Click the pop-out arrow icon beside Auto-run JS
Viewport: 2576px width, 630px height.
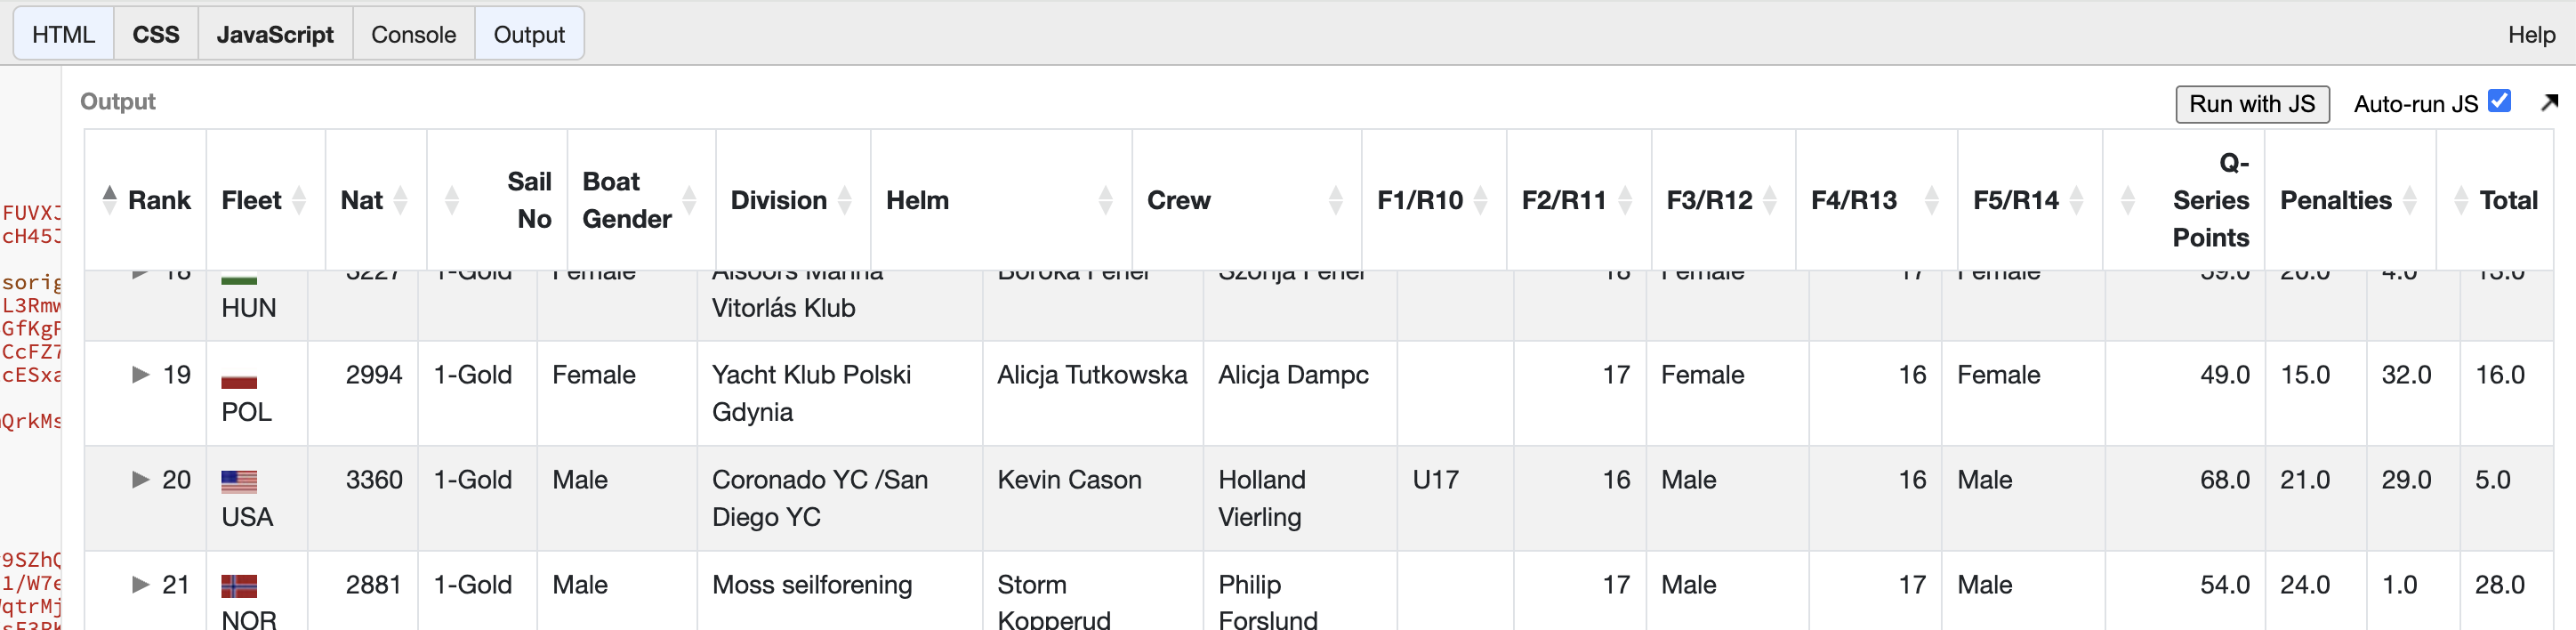point(2548,102)
